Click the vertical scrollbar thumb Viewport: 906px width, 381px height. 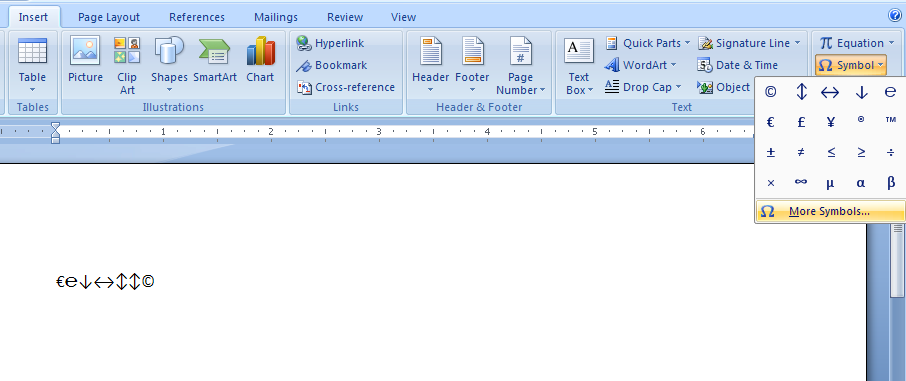coord(897,260)
